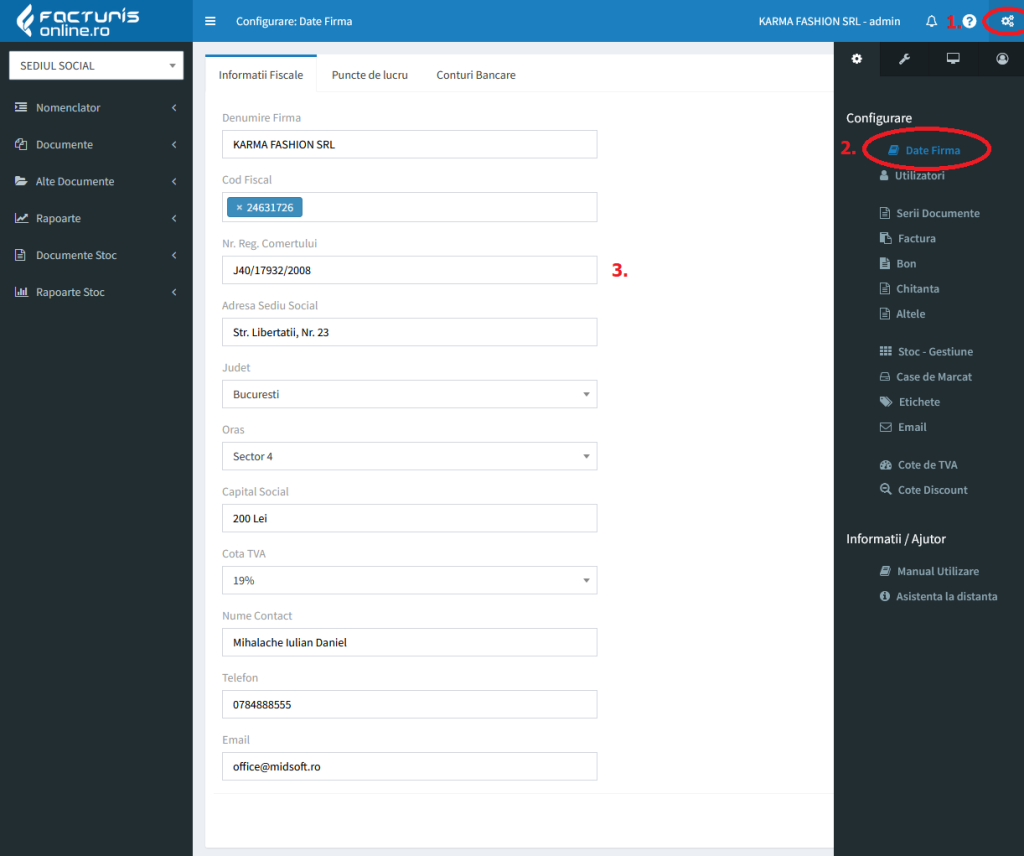
Task: Click the Alte Documente folder icon
Action: tap(22, 181)
